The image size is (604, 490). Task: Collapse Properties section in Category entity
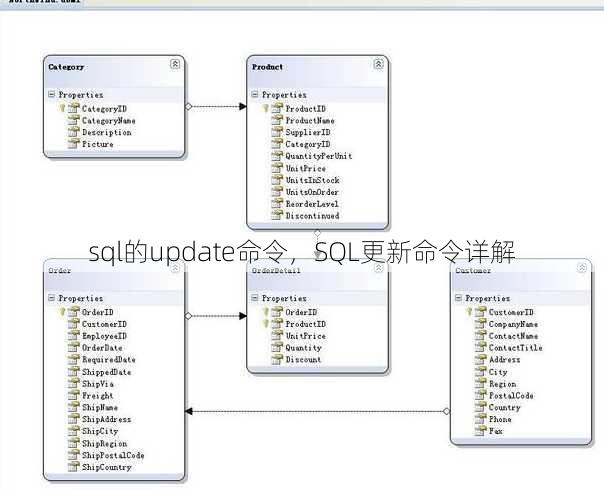[52, 94]
